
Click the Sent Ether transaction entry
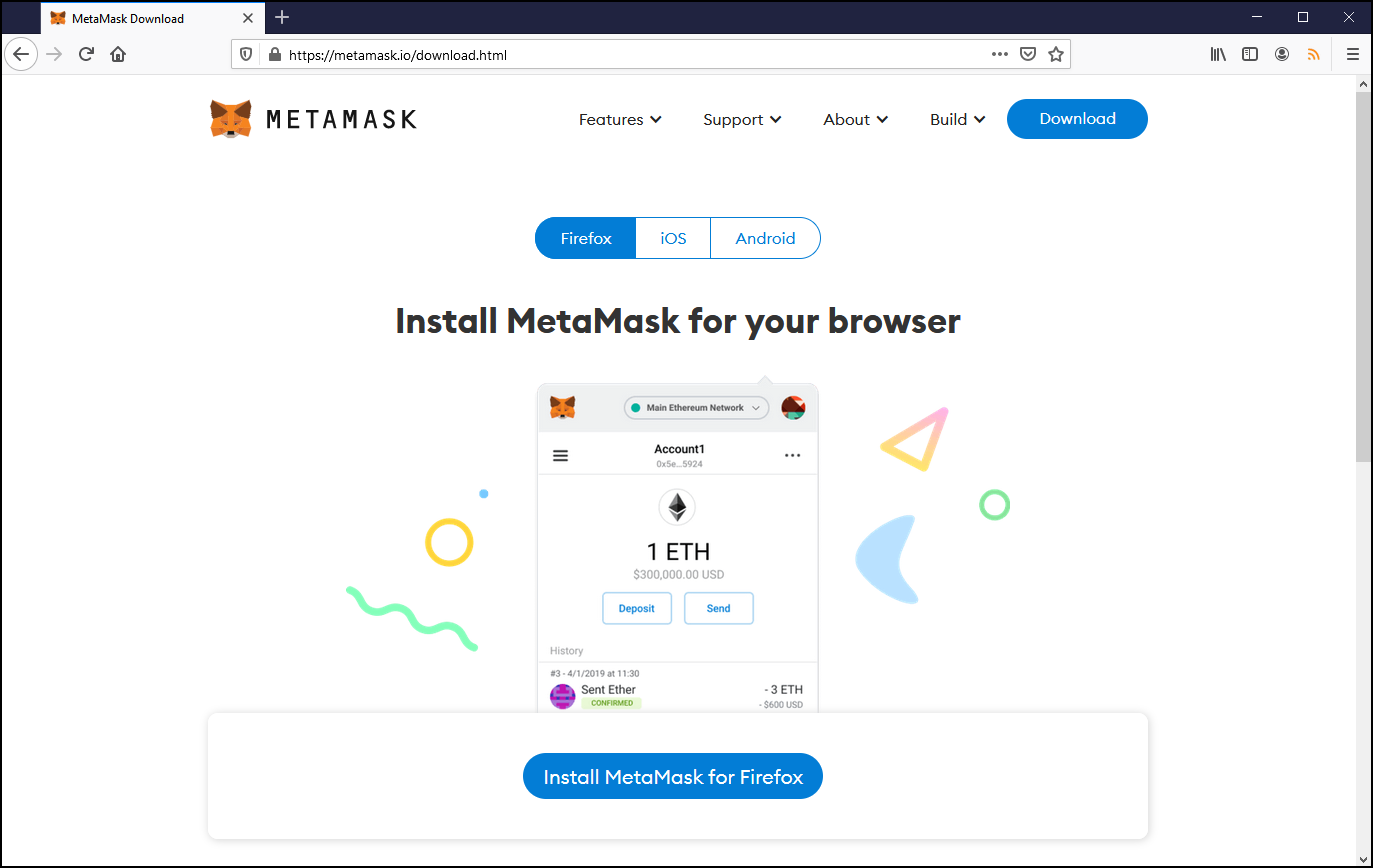coord(677,688)
